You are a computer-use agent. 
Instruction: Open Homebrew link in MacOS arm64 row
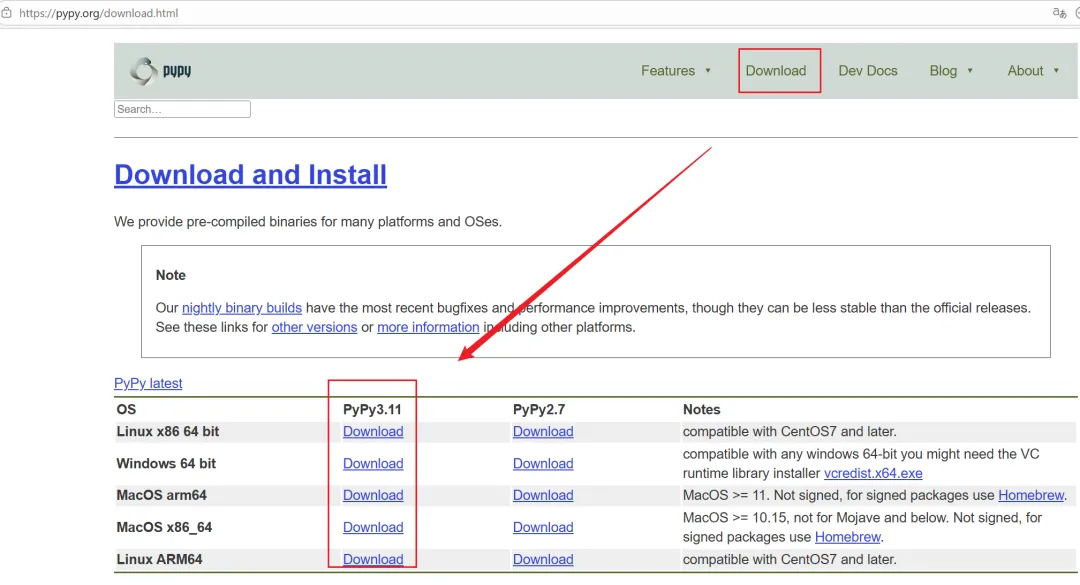tap(1031, 495)
